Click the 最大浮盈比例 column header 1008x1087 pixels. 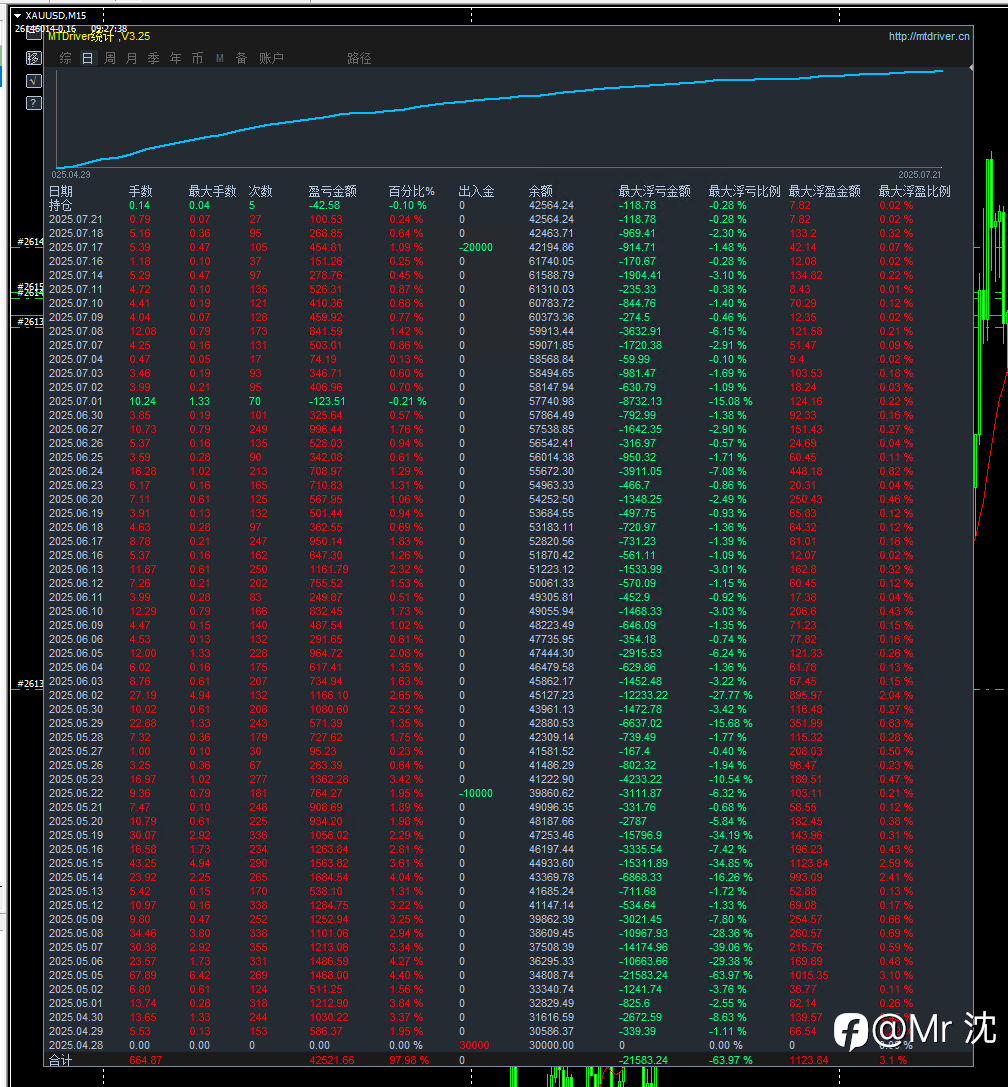click(x=914, y=191)
